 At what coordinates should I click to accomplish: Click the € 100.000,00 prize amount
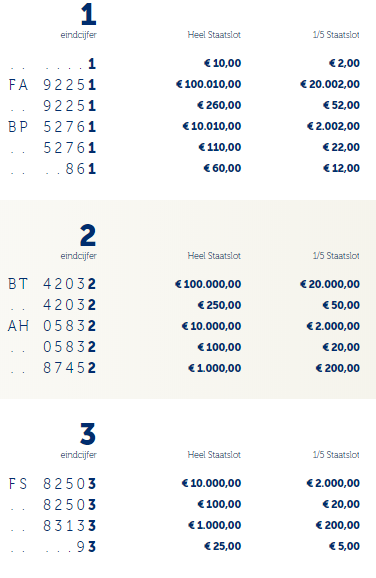(x=208, y=284)
